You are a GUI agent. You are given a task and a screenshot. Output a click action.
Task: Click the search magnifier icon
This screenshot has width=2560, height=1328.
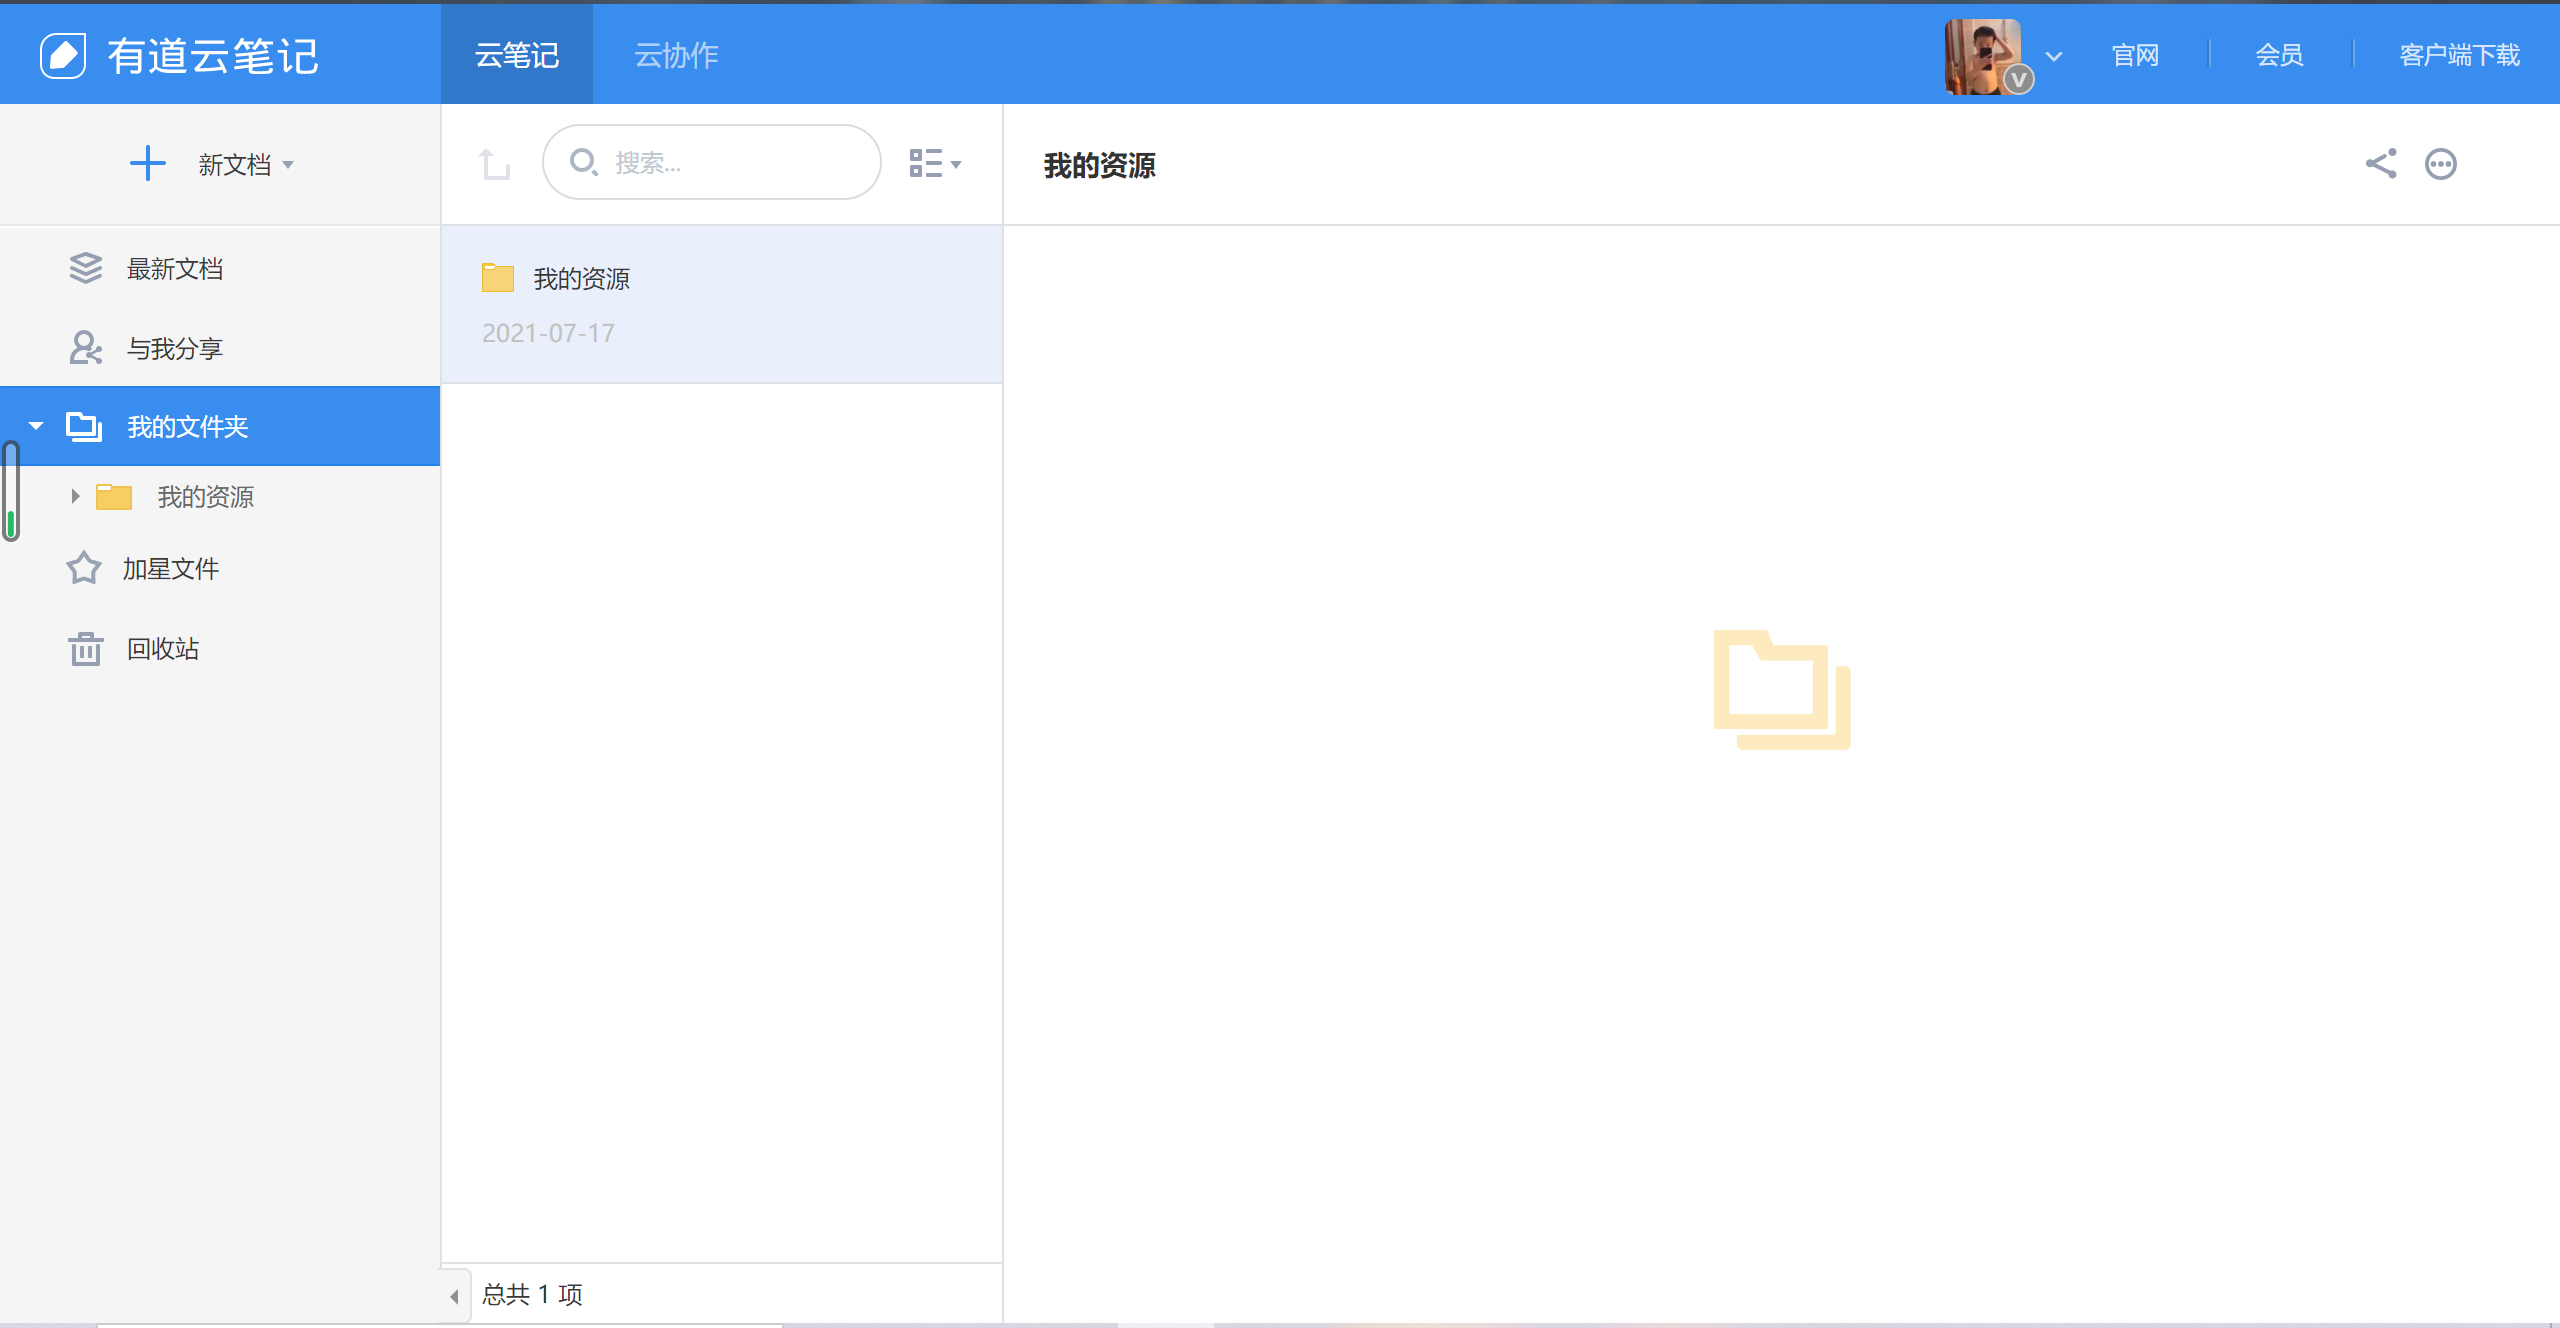(583, 162)
